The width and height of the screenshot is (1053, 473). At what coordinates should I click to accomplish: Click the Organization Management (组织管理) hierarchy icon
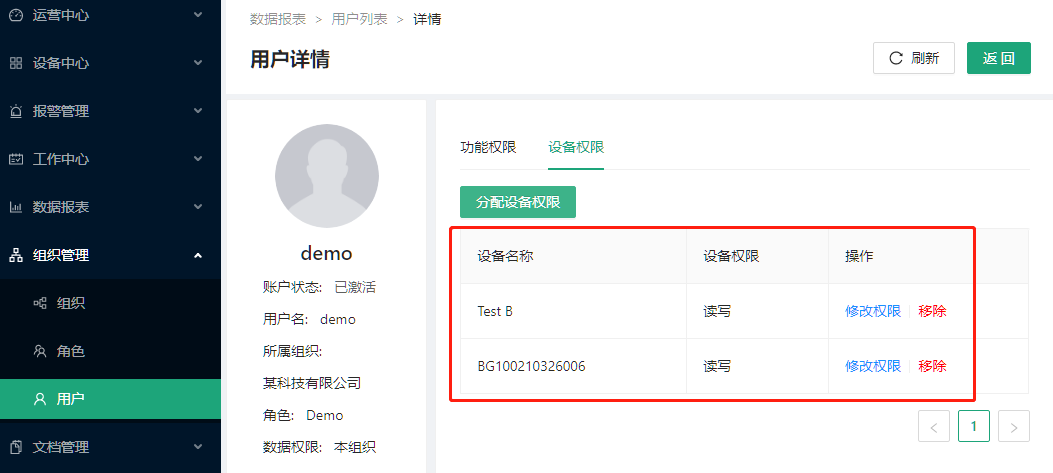point(16,255)
